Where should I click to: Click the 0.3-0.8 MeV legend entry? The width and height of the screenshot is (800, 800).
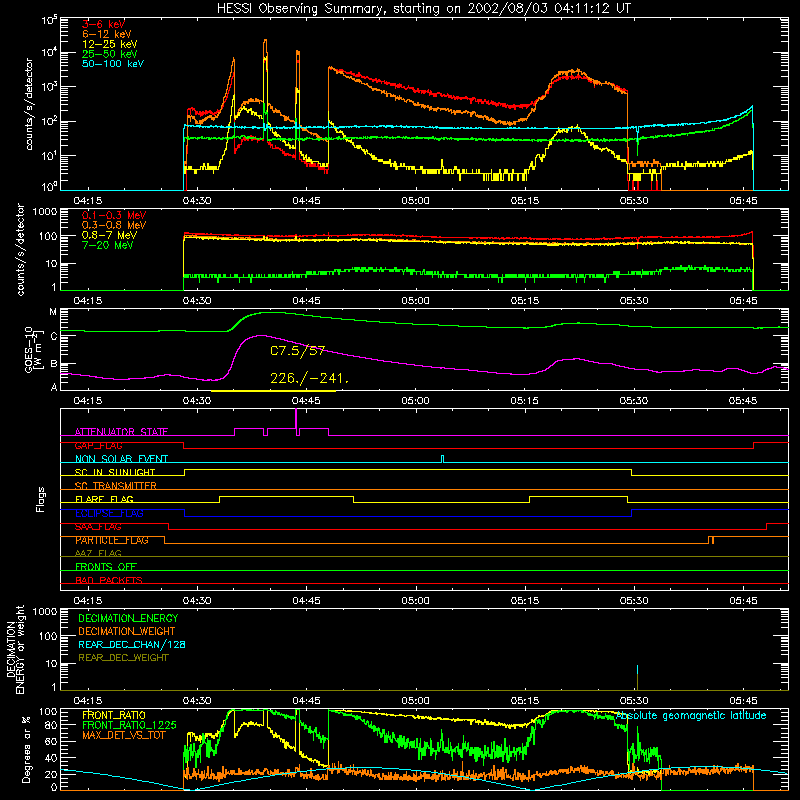114,226
